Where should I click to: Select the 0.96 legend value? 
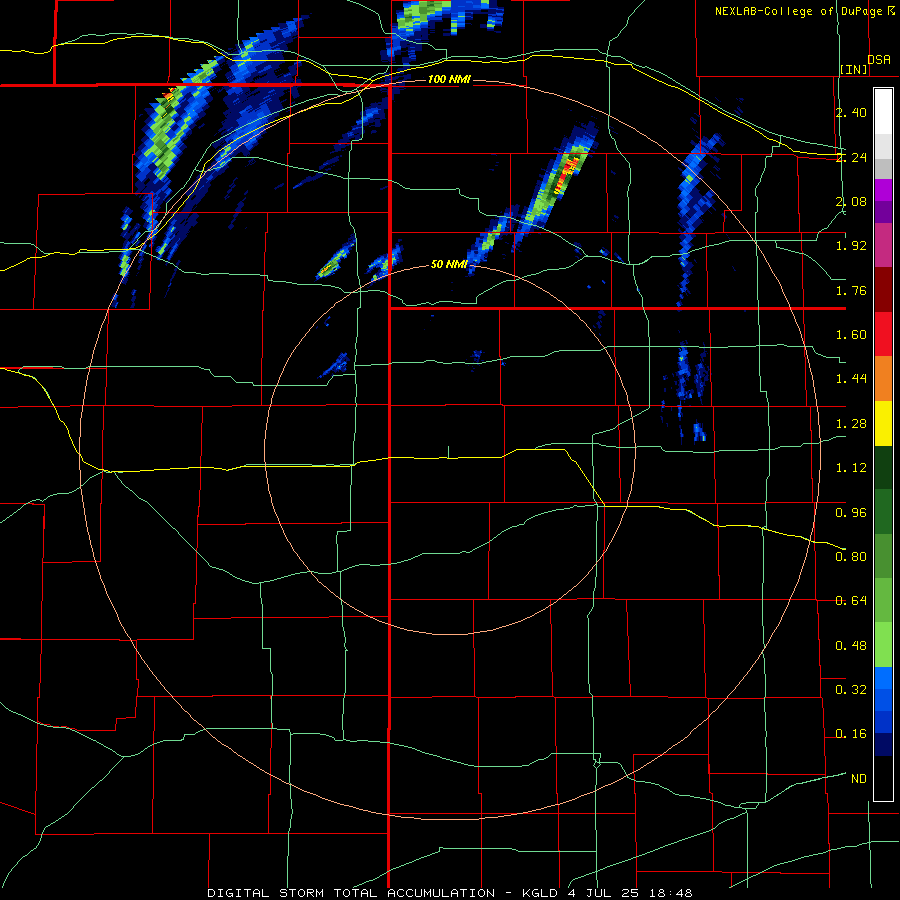[x=851, y=513]
